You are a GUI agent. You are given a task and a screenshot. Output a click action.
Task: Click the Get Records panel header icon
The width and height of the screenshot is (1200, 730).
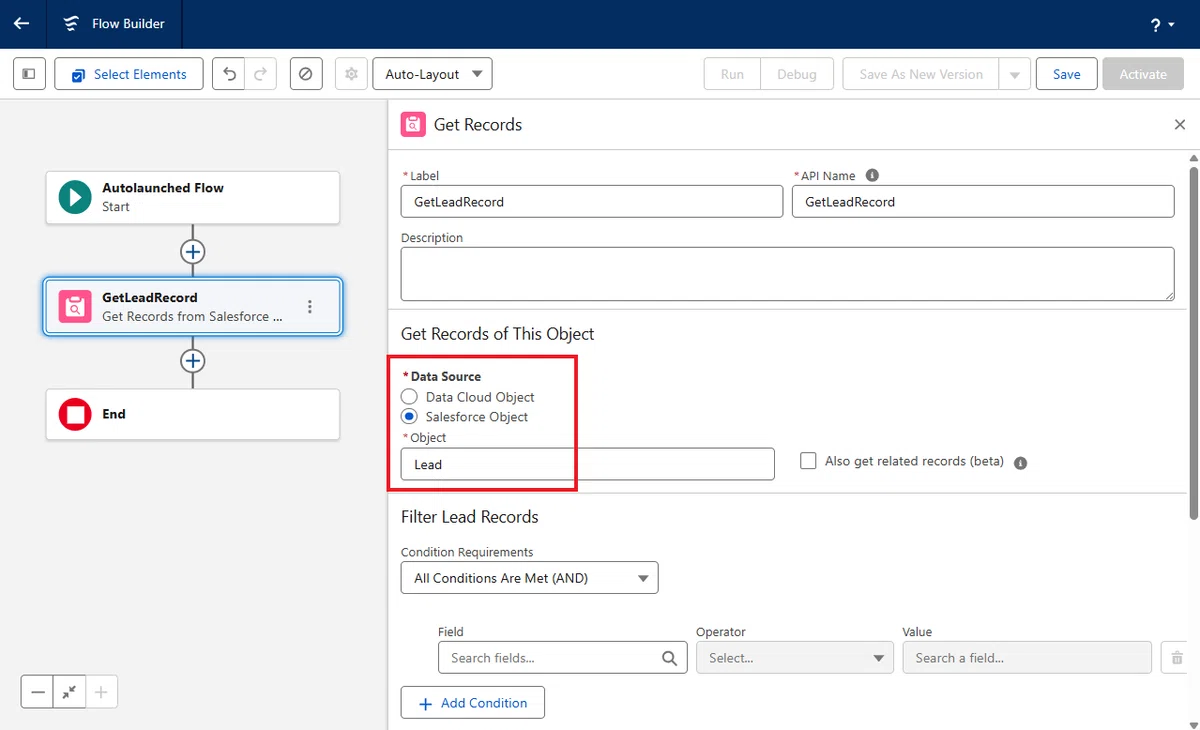[x=412, y=125]
